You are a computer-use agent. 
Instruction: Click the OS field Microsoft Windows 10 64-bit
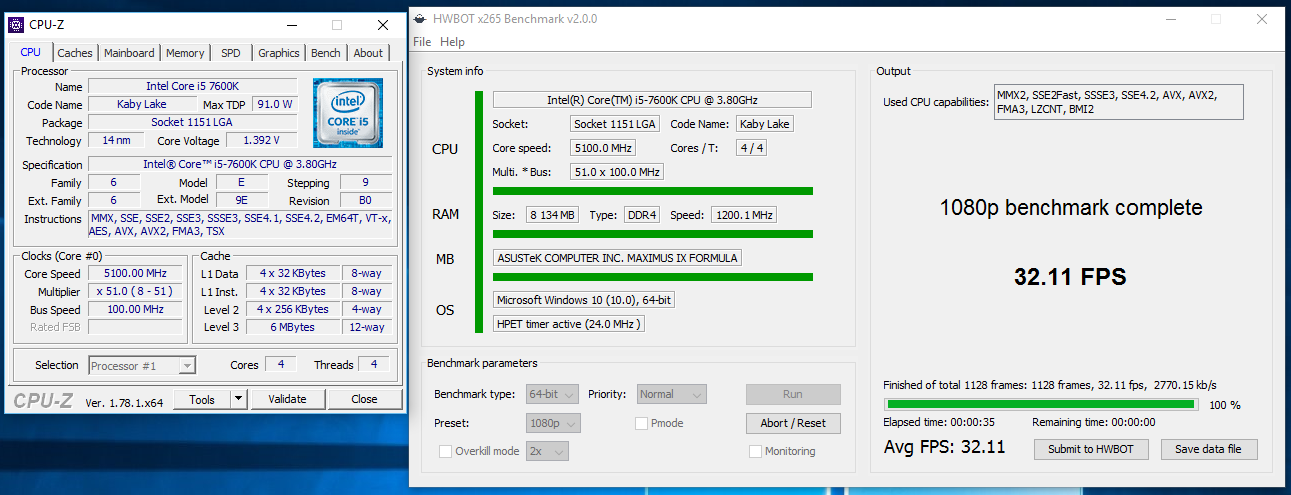585,300
